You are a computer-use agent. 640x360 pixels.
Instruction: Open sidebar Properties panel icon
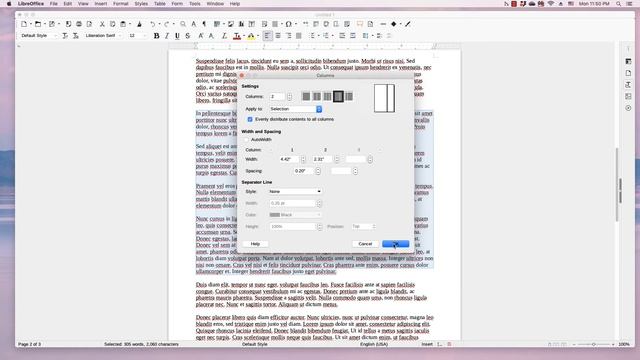pyautogui.click(x=628, y=61)
